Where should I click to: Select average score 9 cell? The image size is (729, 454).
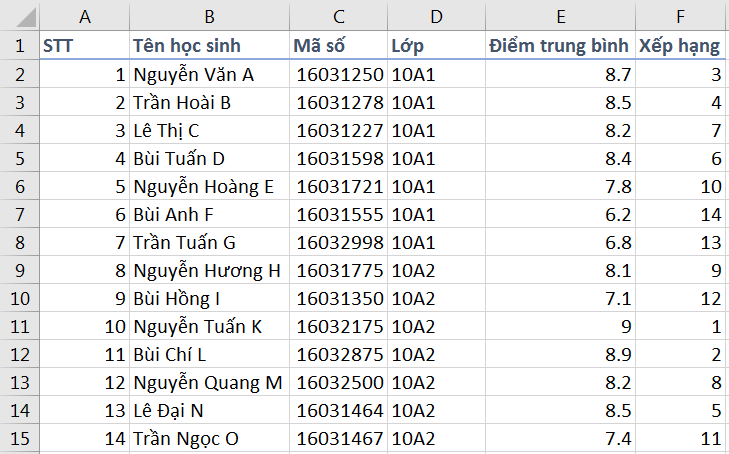tap(560, 326)
